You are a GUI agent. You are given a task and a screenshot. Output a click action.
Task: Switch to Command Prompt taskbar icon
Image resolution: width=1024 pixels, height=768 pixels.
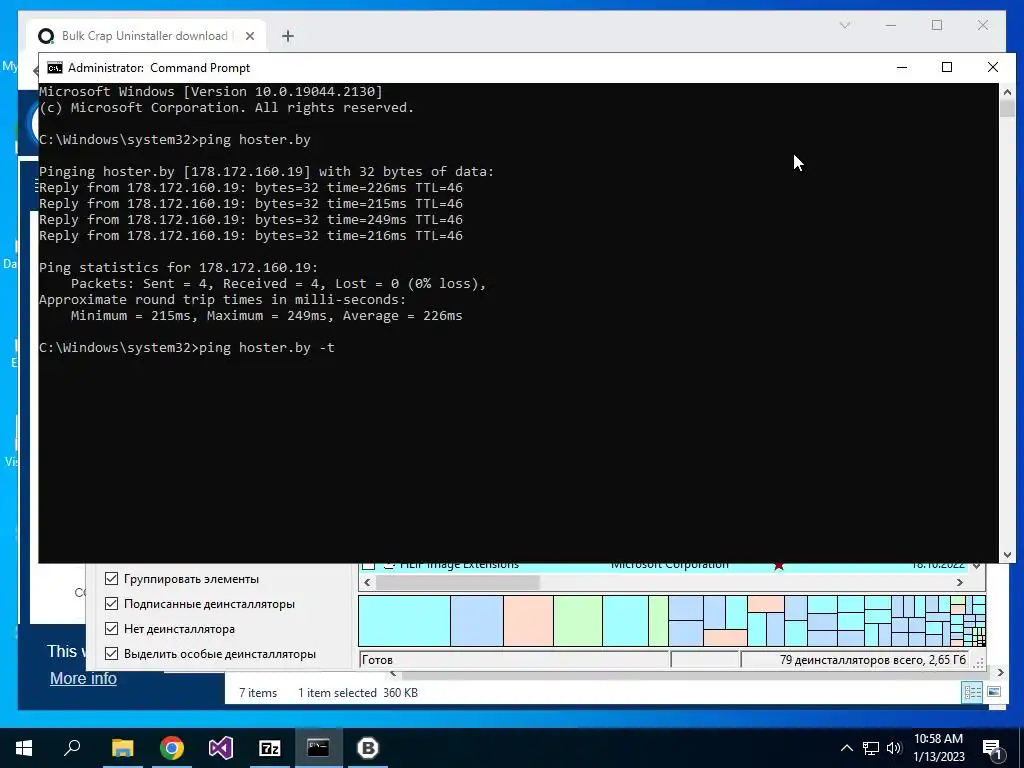click(319, 748)
